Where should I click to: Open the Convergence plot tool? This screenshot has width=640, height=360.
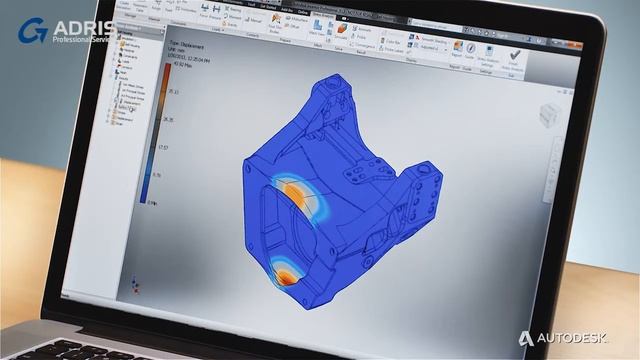(362, 45)
